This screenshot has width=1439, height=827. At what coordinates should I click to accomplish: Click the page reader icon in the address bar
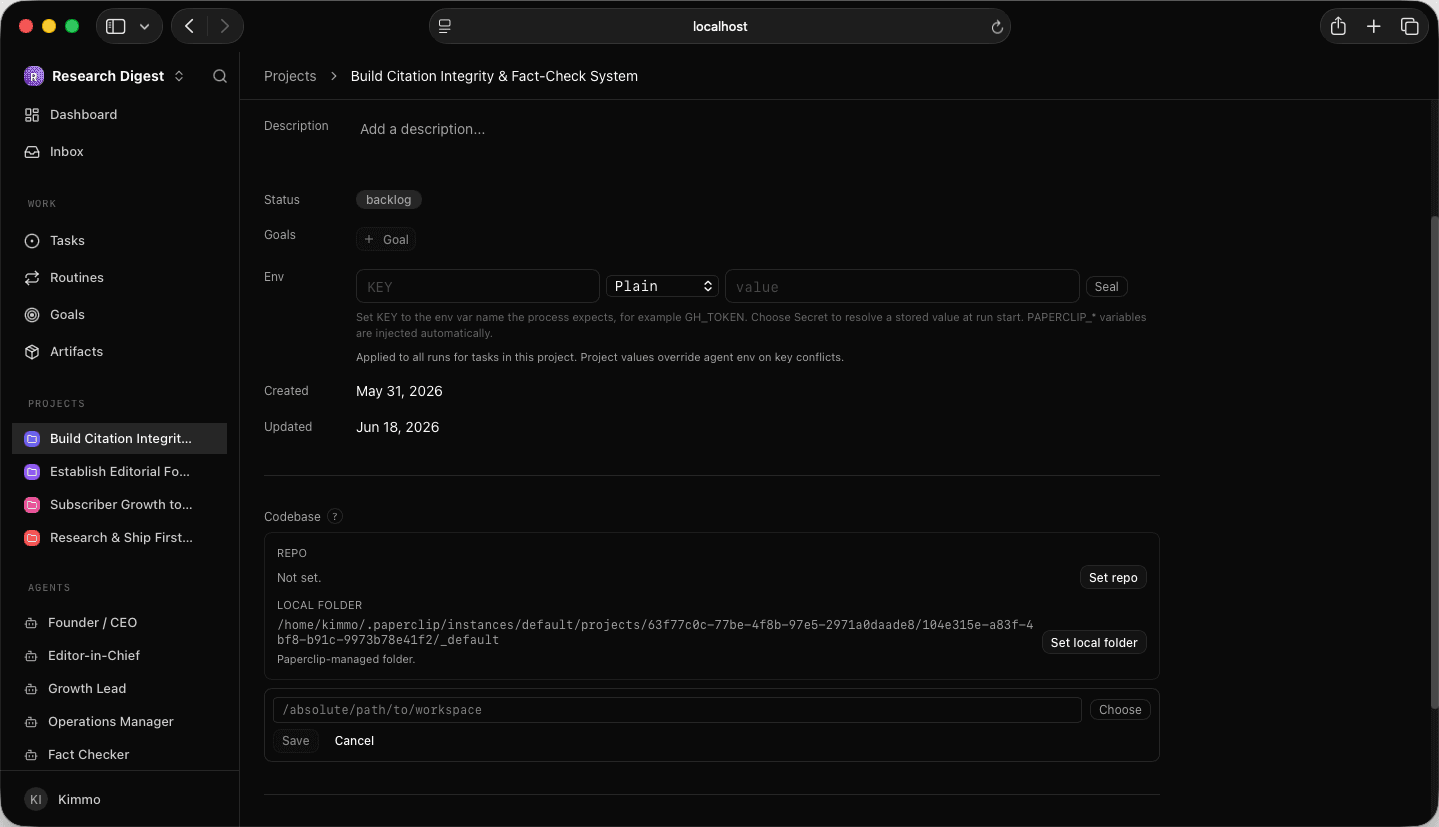click(x=445, y=27)
